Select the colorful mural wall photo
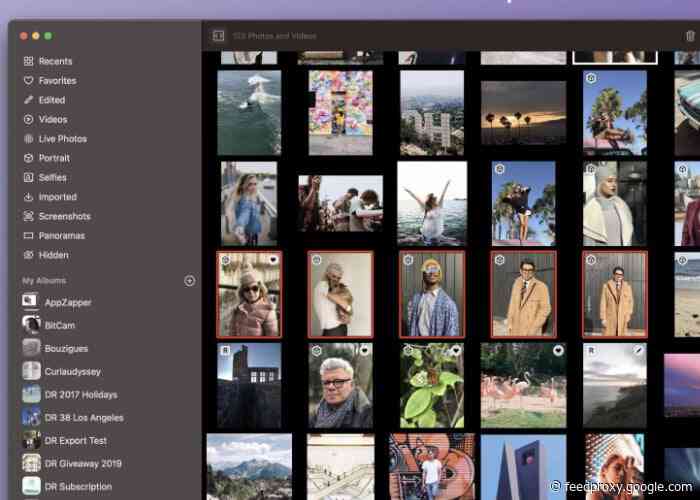The width and height of the screenshot is (700, 500). [x=341, y=112]
